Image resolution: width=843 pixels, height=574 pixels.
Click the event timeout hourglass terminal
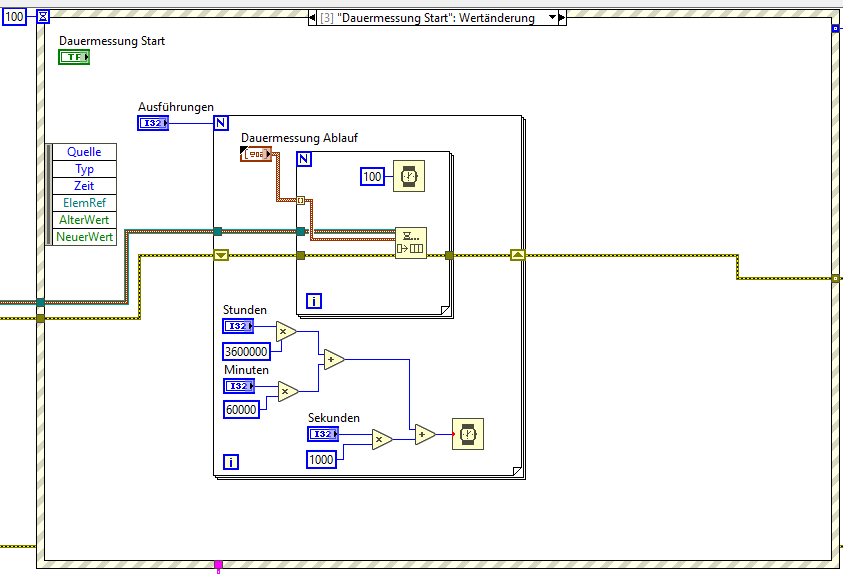coord(43,17)
